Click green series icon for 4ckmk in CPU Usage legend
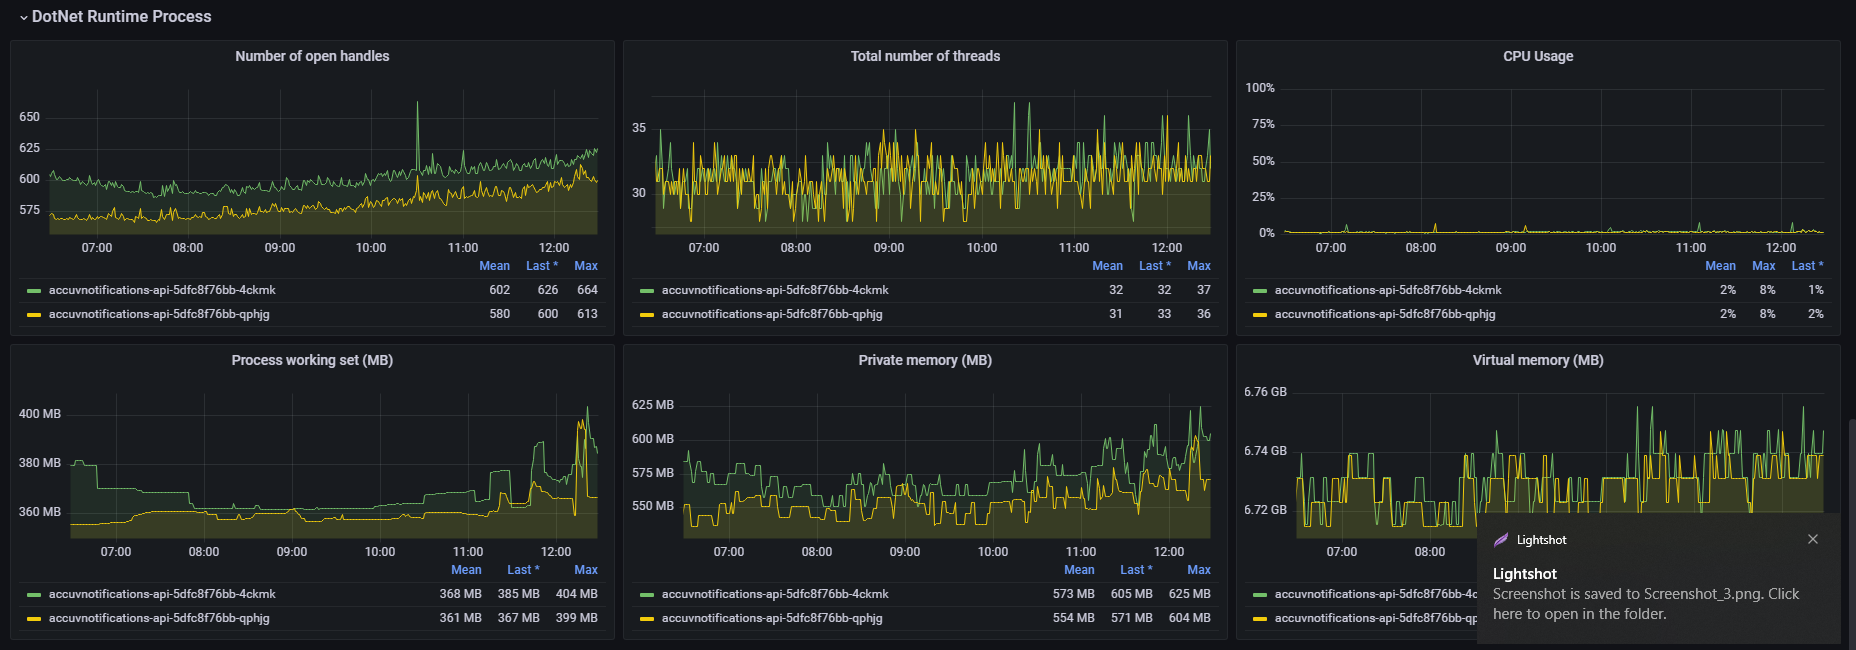Viewport: 1856px width, 650px height. click(1259, 291)
